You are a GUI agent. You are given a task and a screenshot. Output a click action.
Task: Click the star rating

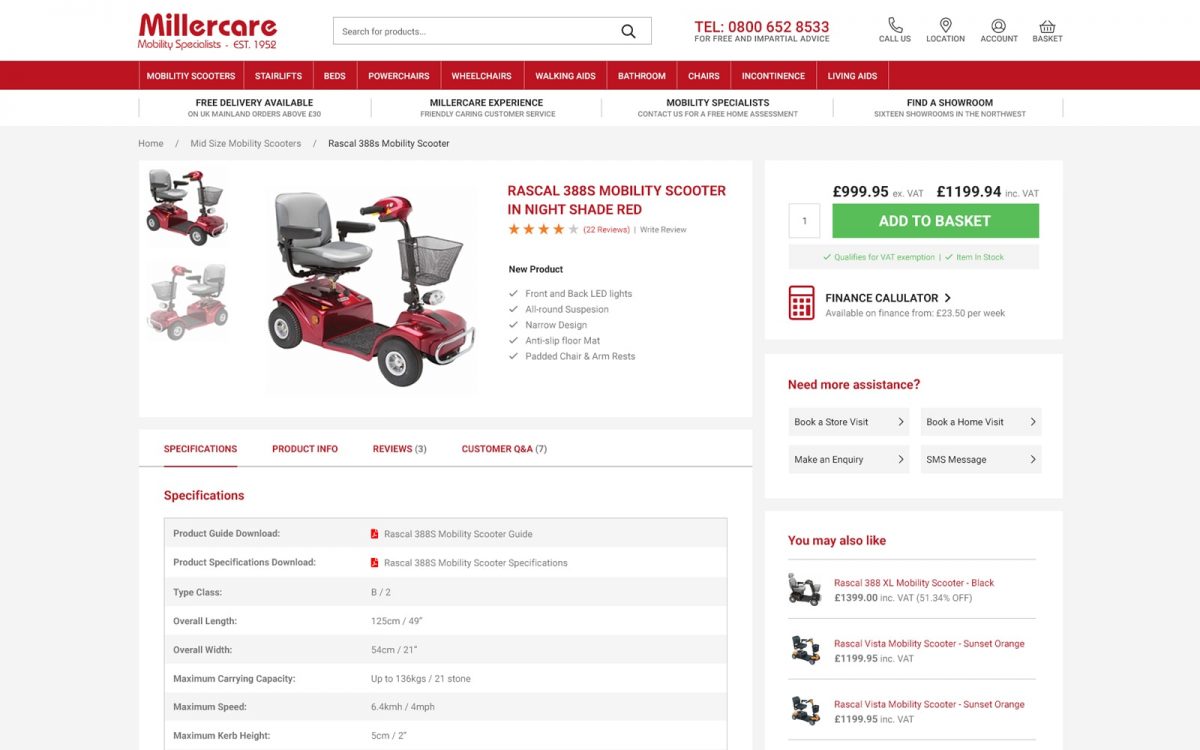pyautogui.click(x=543, y=229)
